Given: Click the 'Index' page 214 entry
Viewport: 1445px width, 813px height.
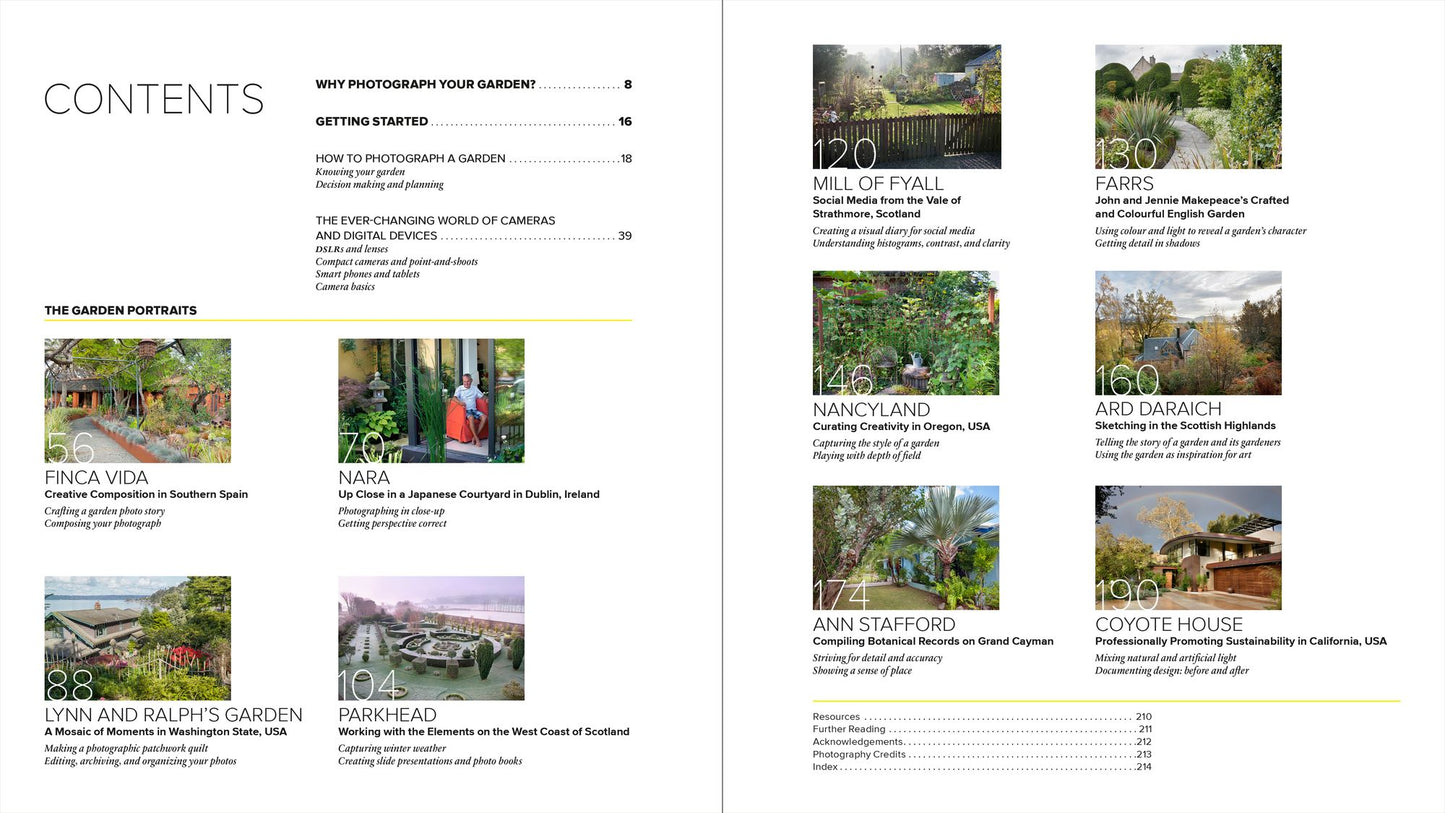Looking at the screenshot, I should [x=982, y=767].
